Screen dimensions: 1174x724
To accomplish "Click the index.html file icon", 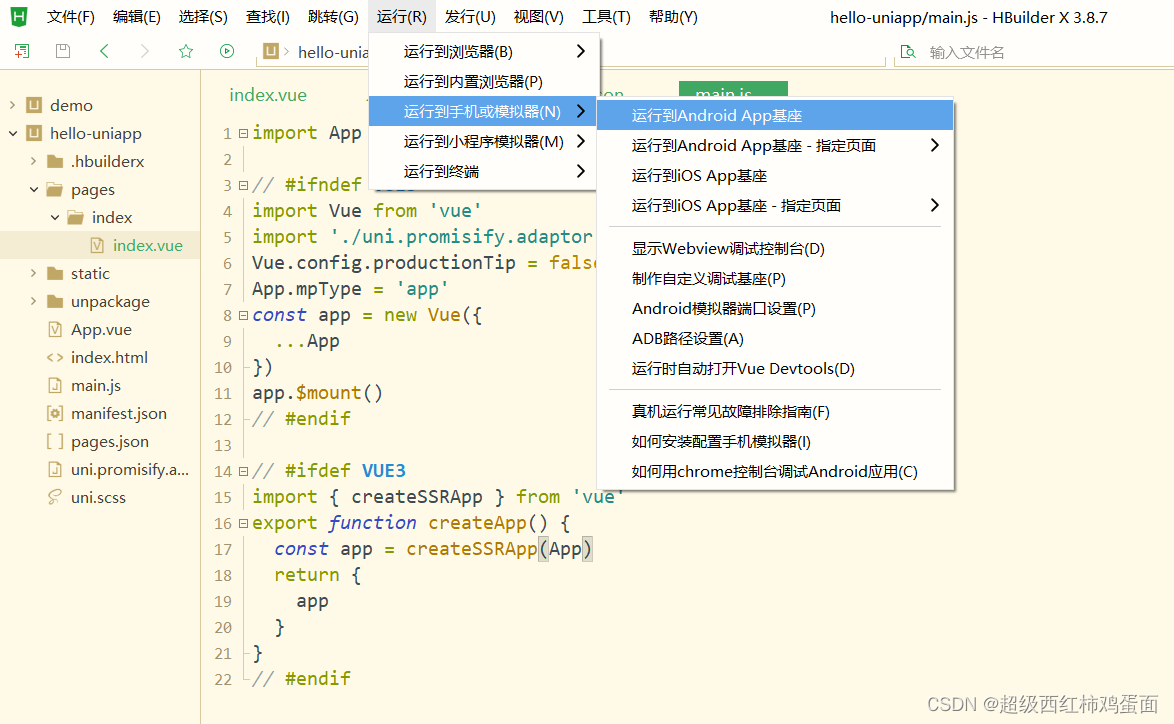I will [55, 358].
